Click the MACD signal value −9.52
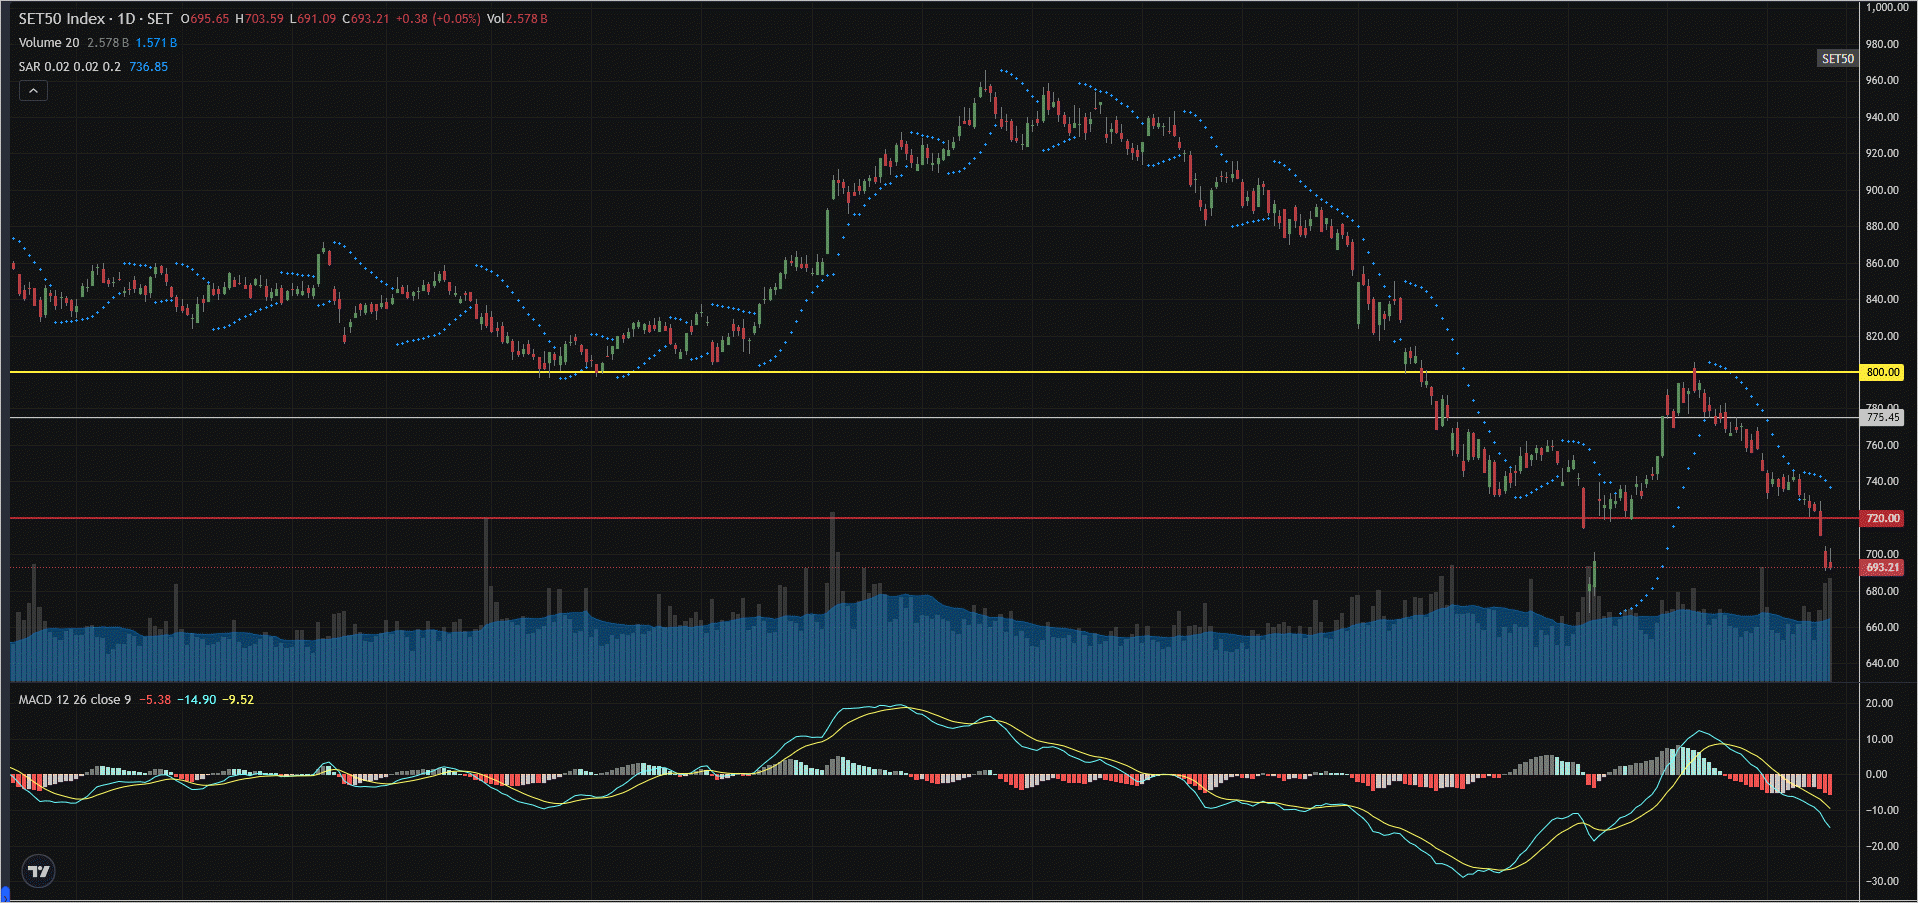 [x=238, y=700]
